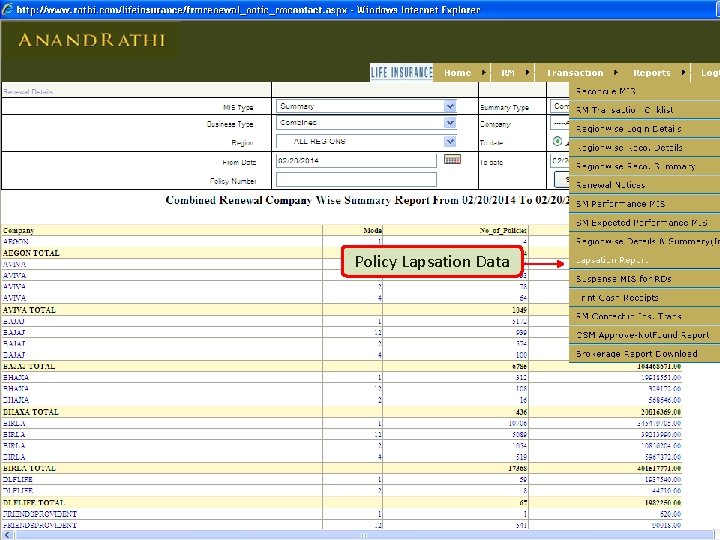Image resolution: width=720 pixels, height=540 pixels.
Task: Expand the arrow next to RM menu
Action: (527, 73)
